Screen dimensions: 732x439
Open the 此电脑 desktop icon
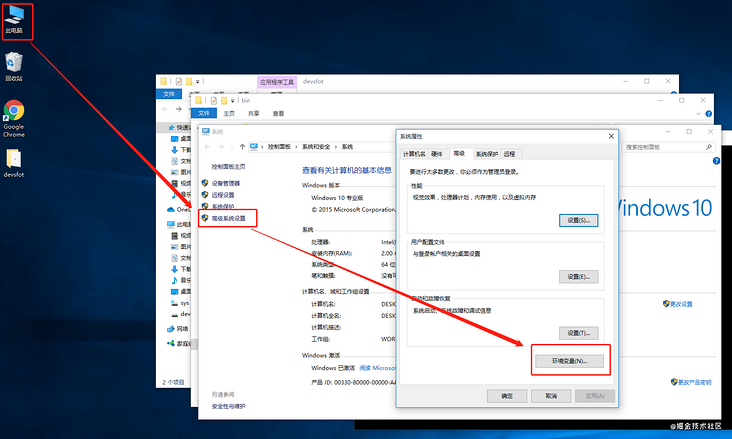[14, 20]
